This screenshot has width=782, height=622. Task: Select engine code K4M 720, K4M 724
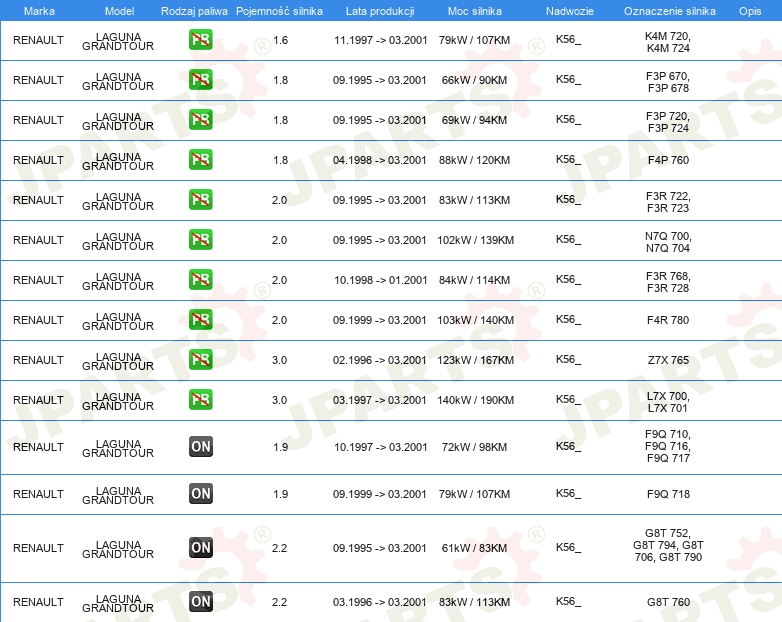(x=668, y=42)
